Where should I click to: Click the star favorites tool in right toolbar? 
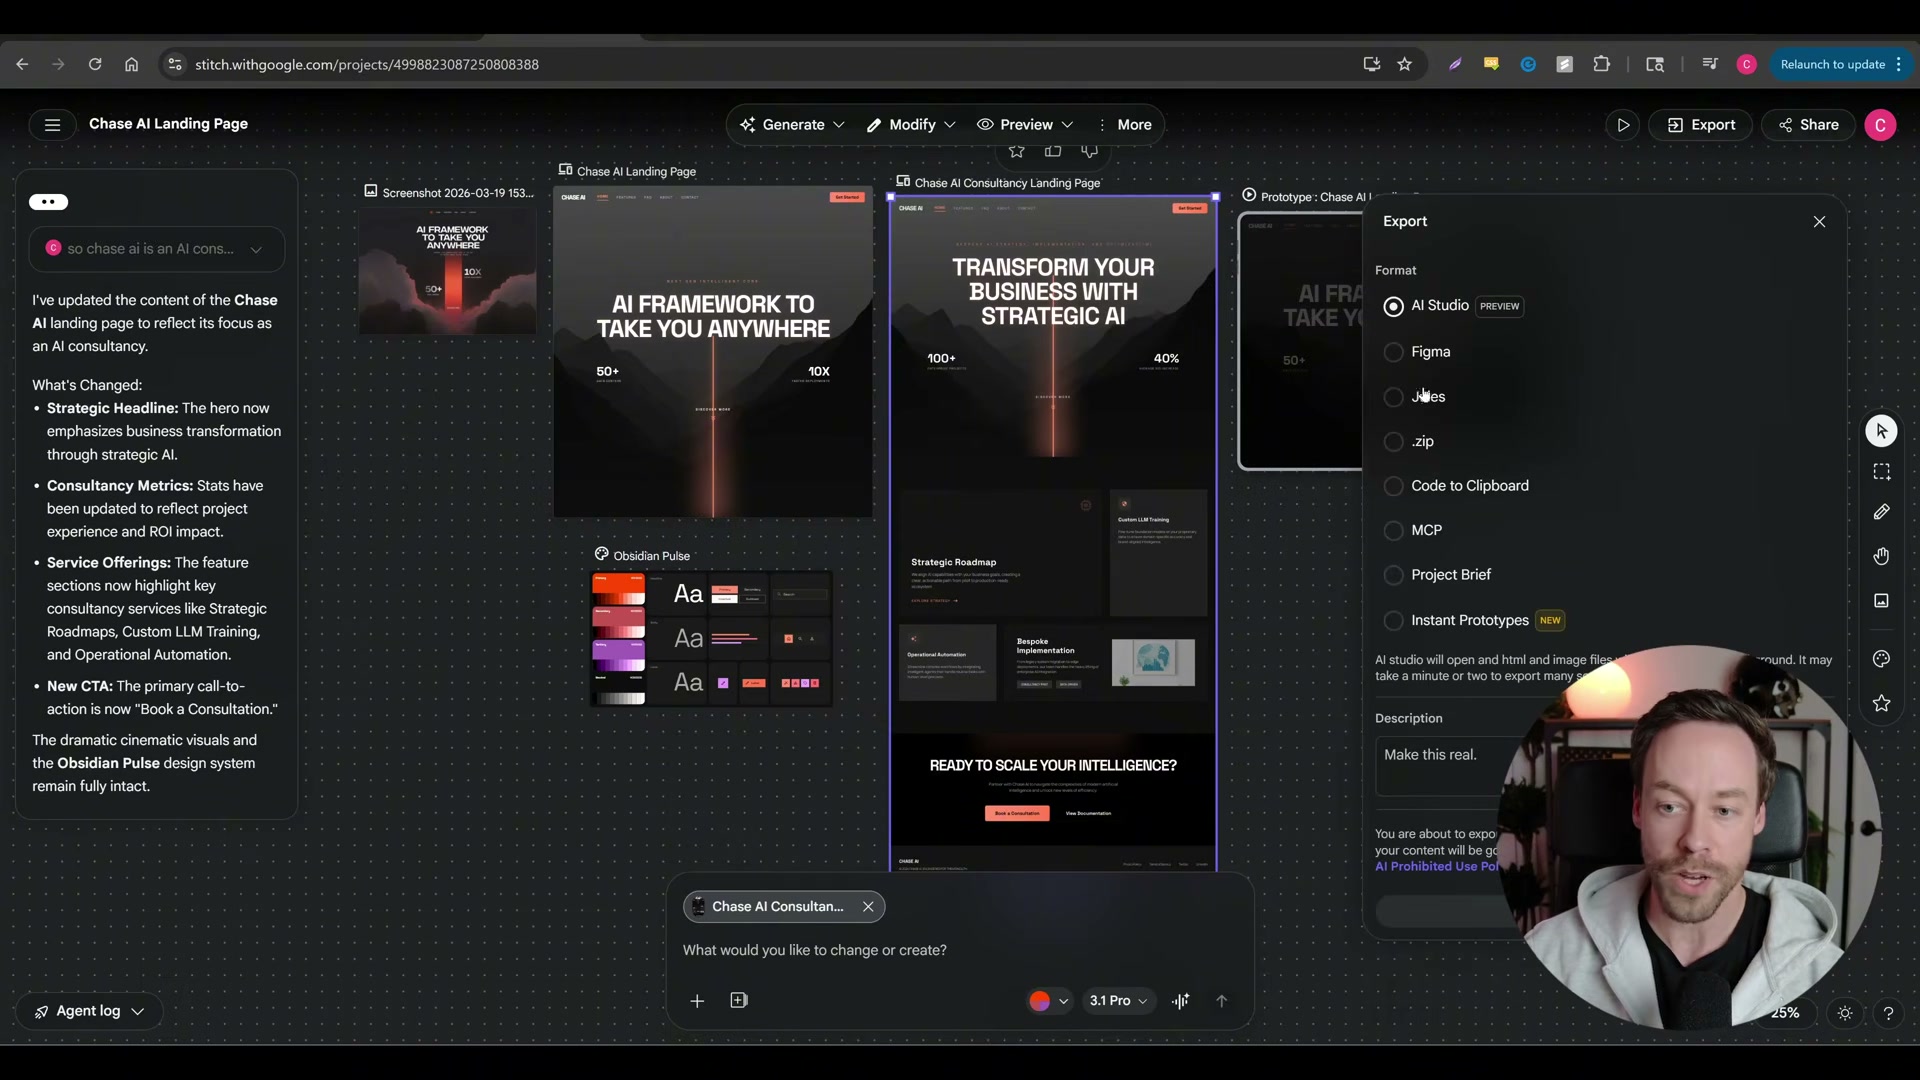1881,704
